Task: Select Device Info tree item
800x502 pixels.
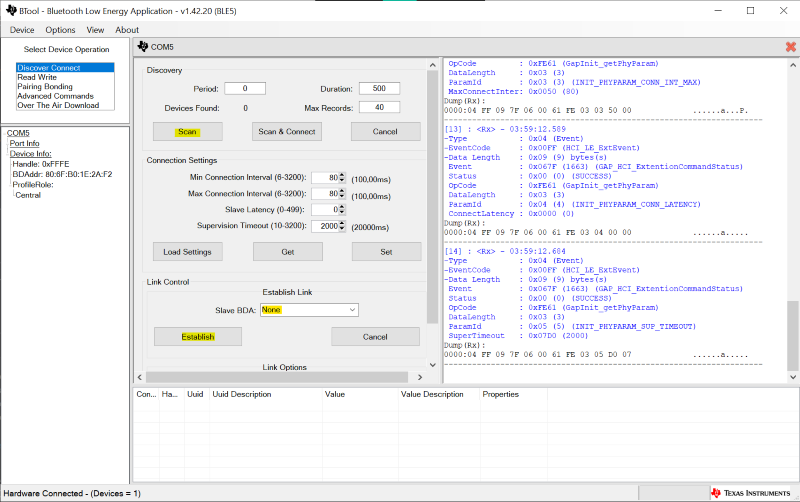Action: click(x=31, y=154)
